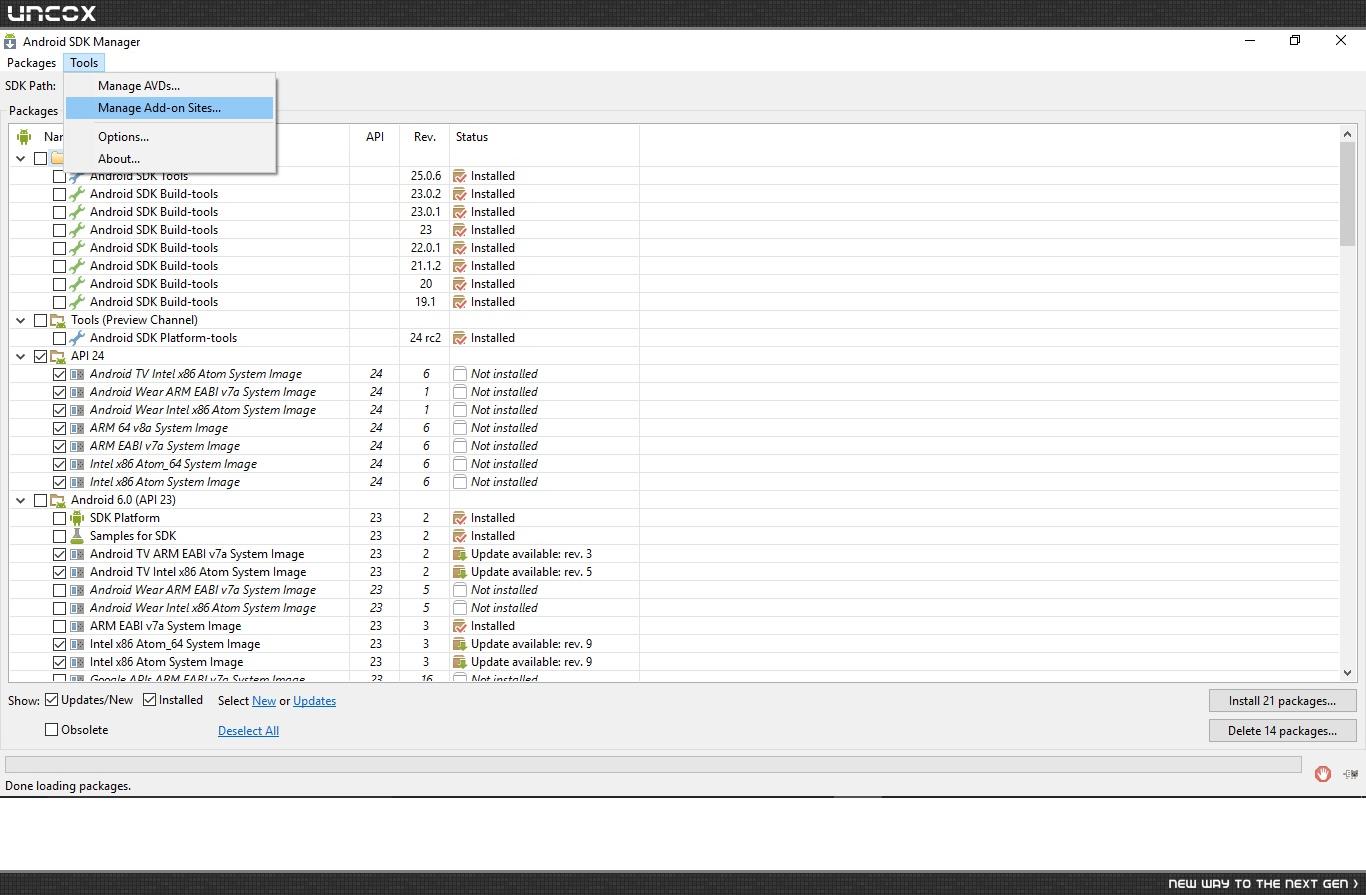This screenshot has height=895, width=1366.
Task: Check the Samples for SDK checkbox
Action: coord(59,536)
